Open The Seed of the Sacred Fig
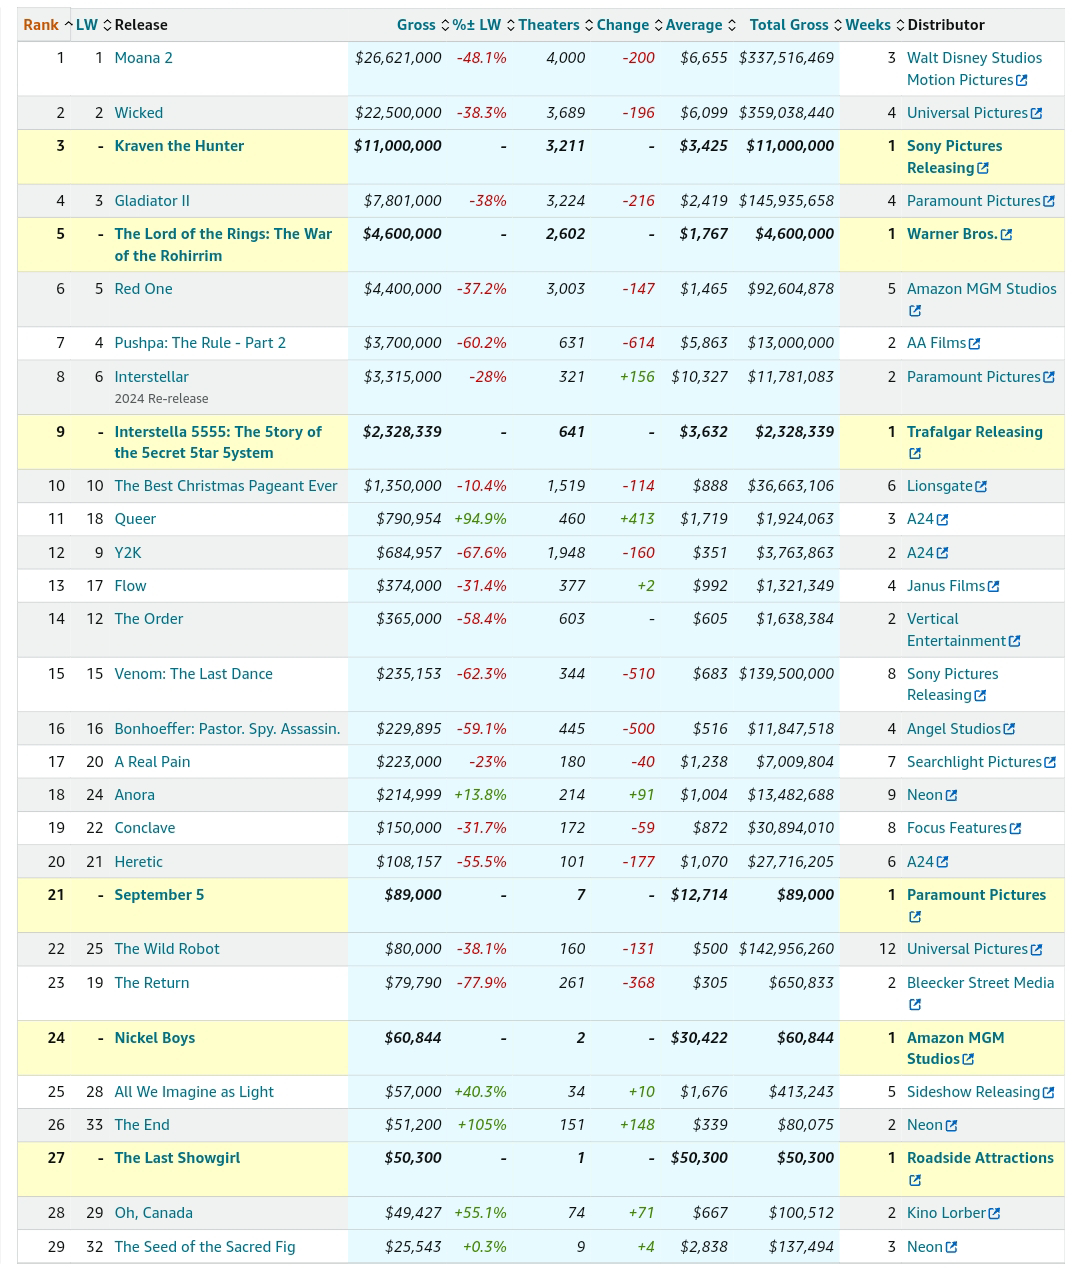 click(x=204, y=1247)
